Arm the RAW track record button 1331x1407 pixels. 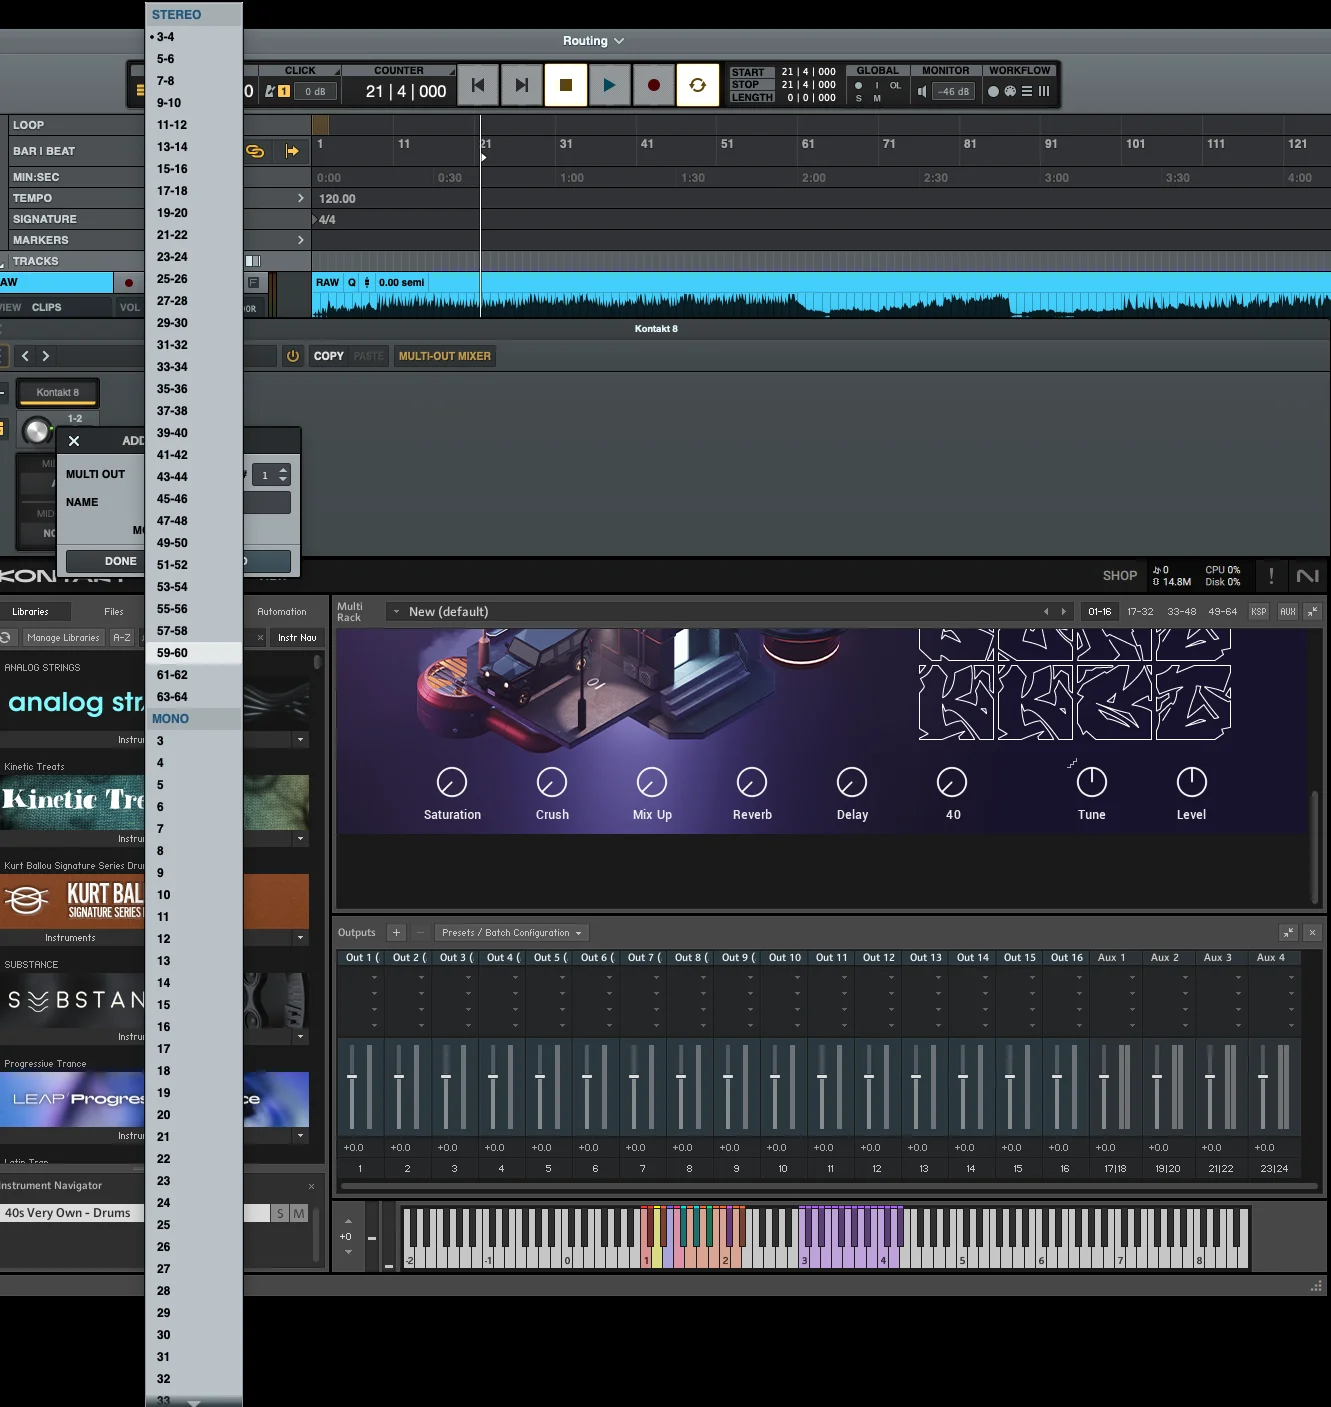point(128,283)
